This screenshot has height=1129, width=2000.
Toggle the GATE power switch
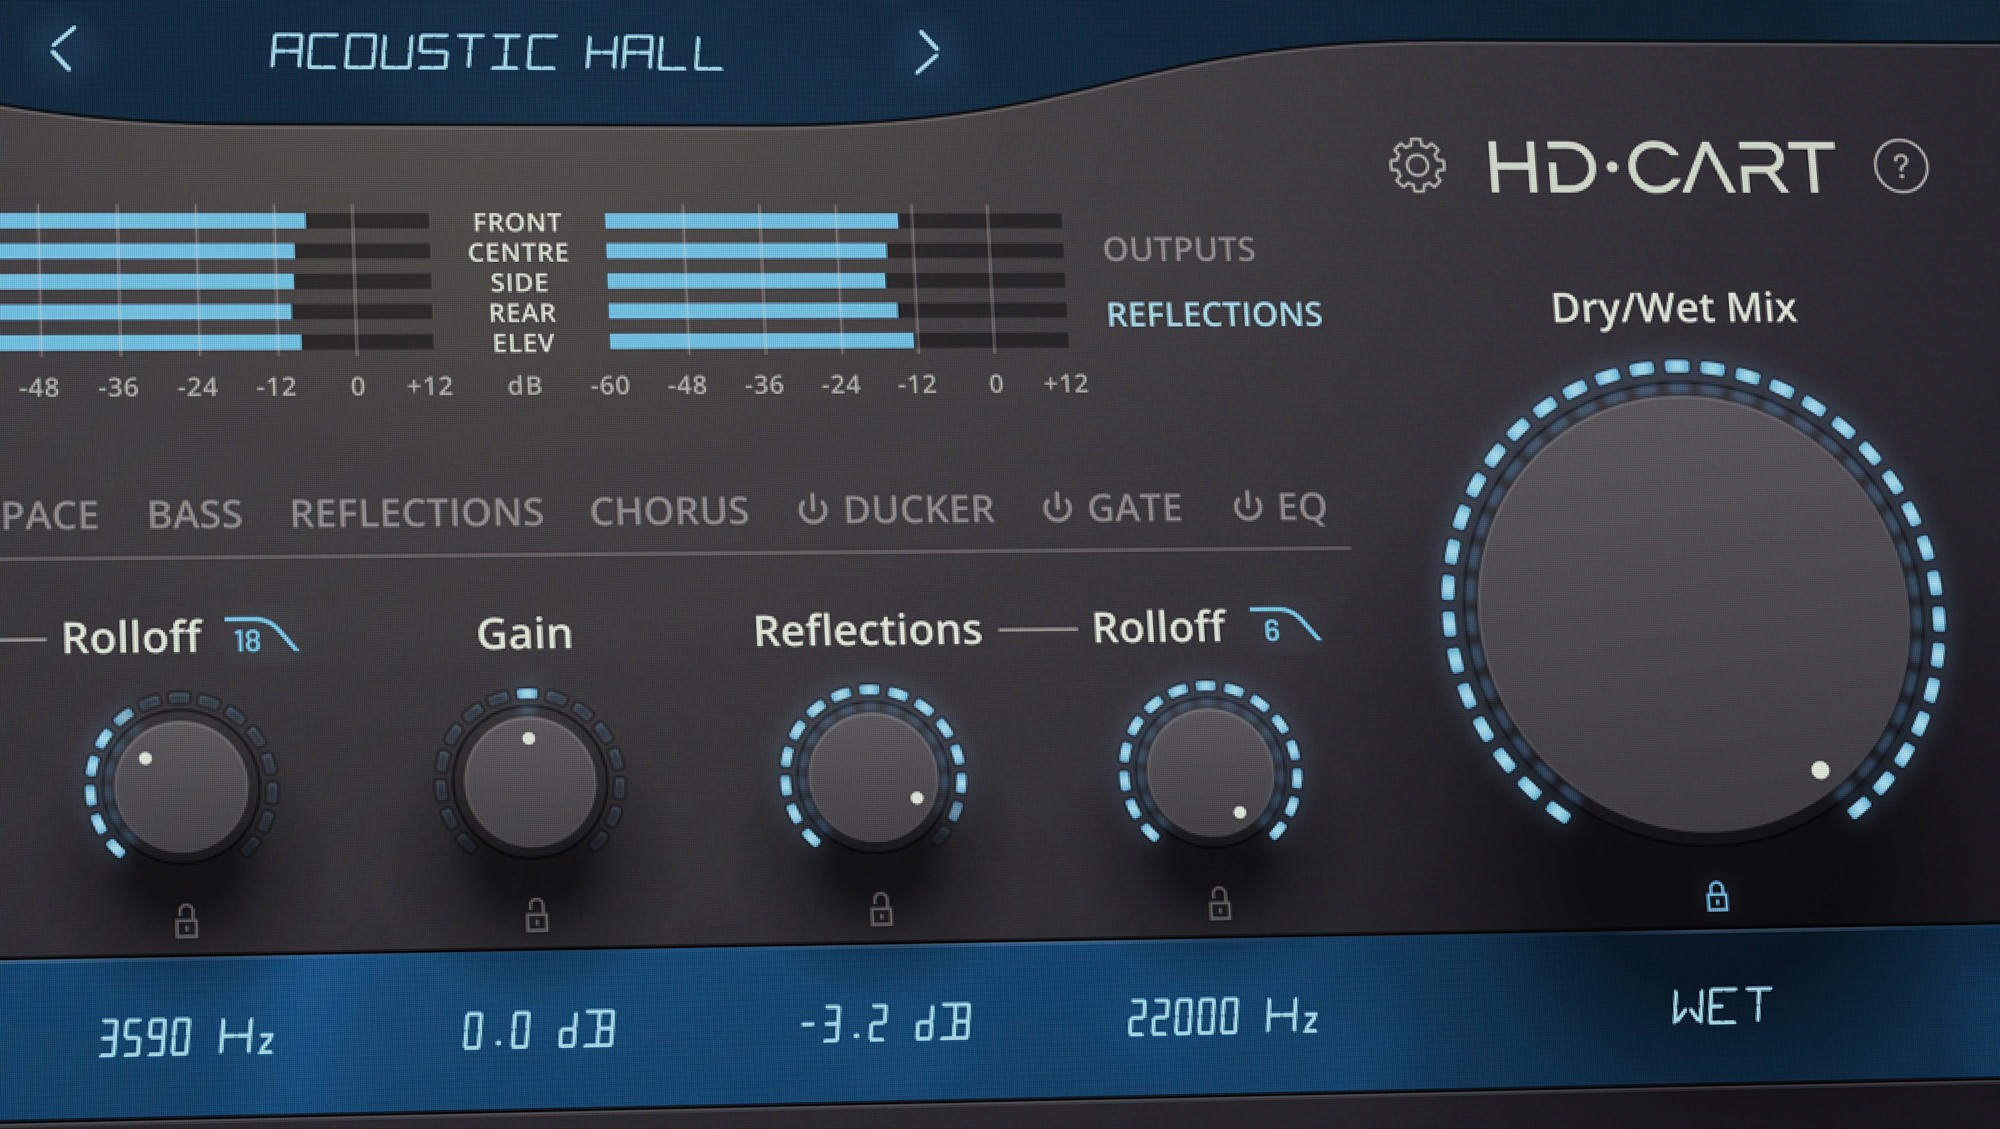(1057, 508)
